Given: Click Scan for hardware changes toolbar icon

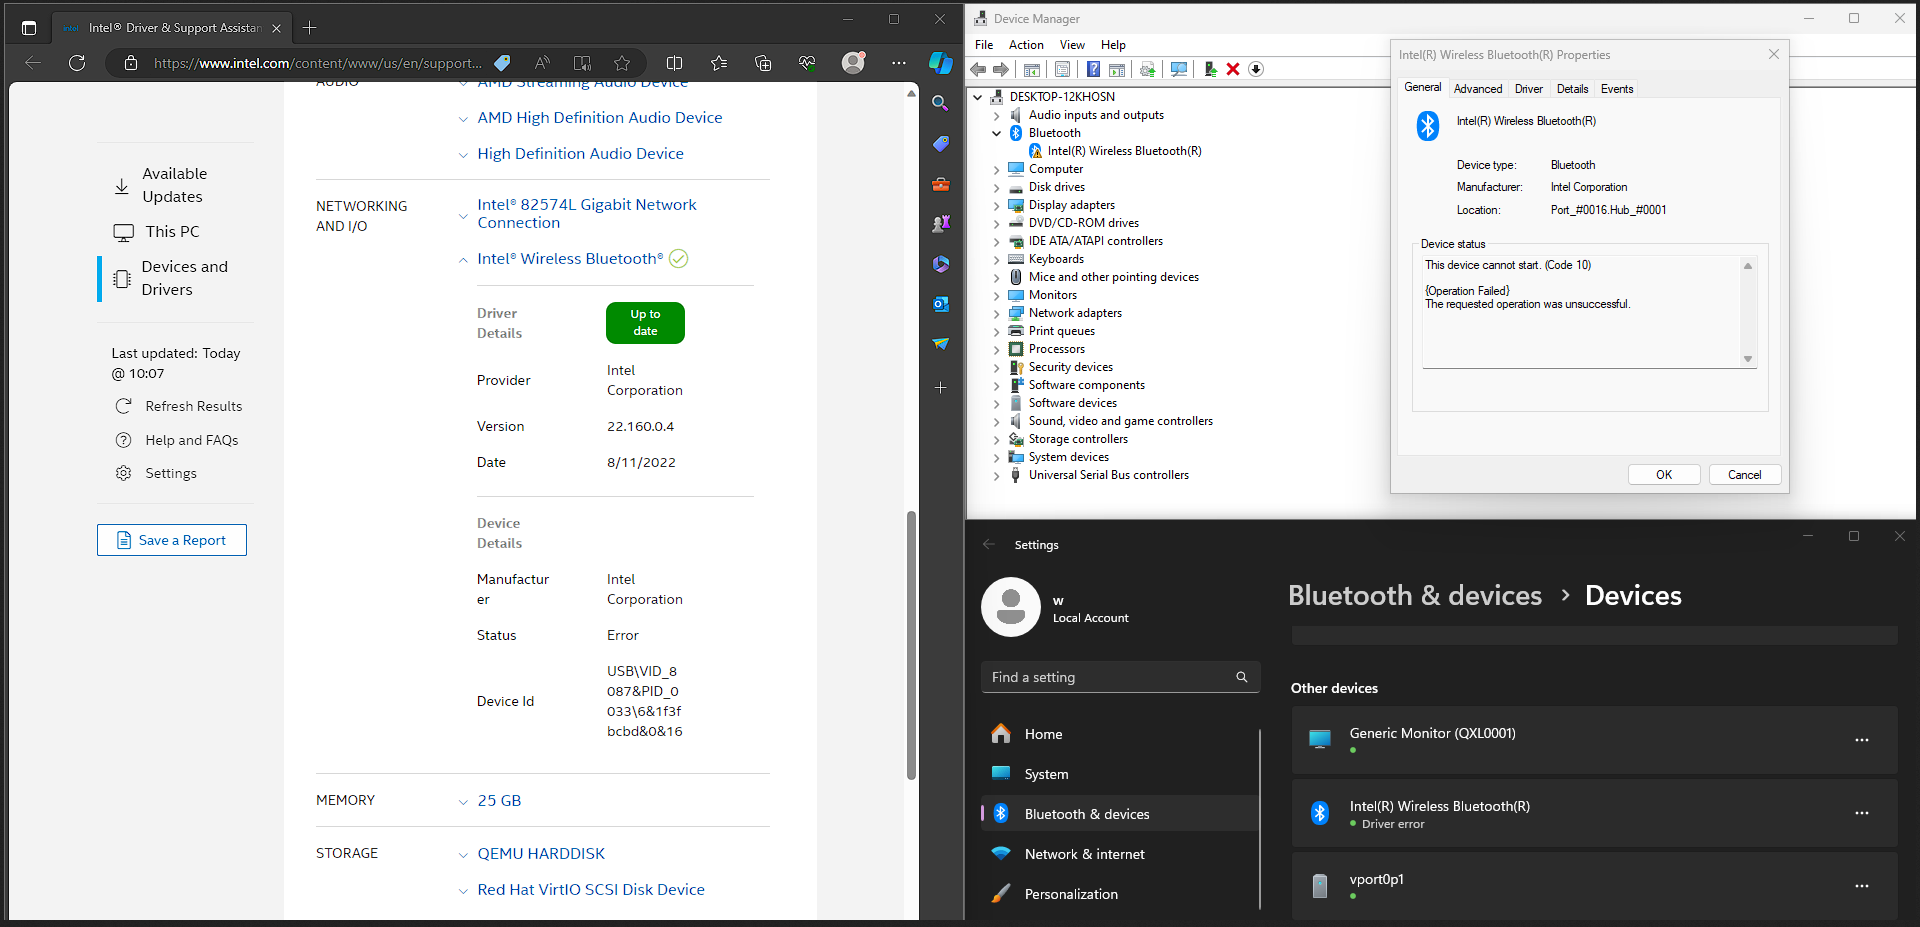Looking at the screenshot, I should point(1179,69).
